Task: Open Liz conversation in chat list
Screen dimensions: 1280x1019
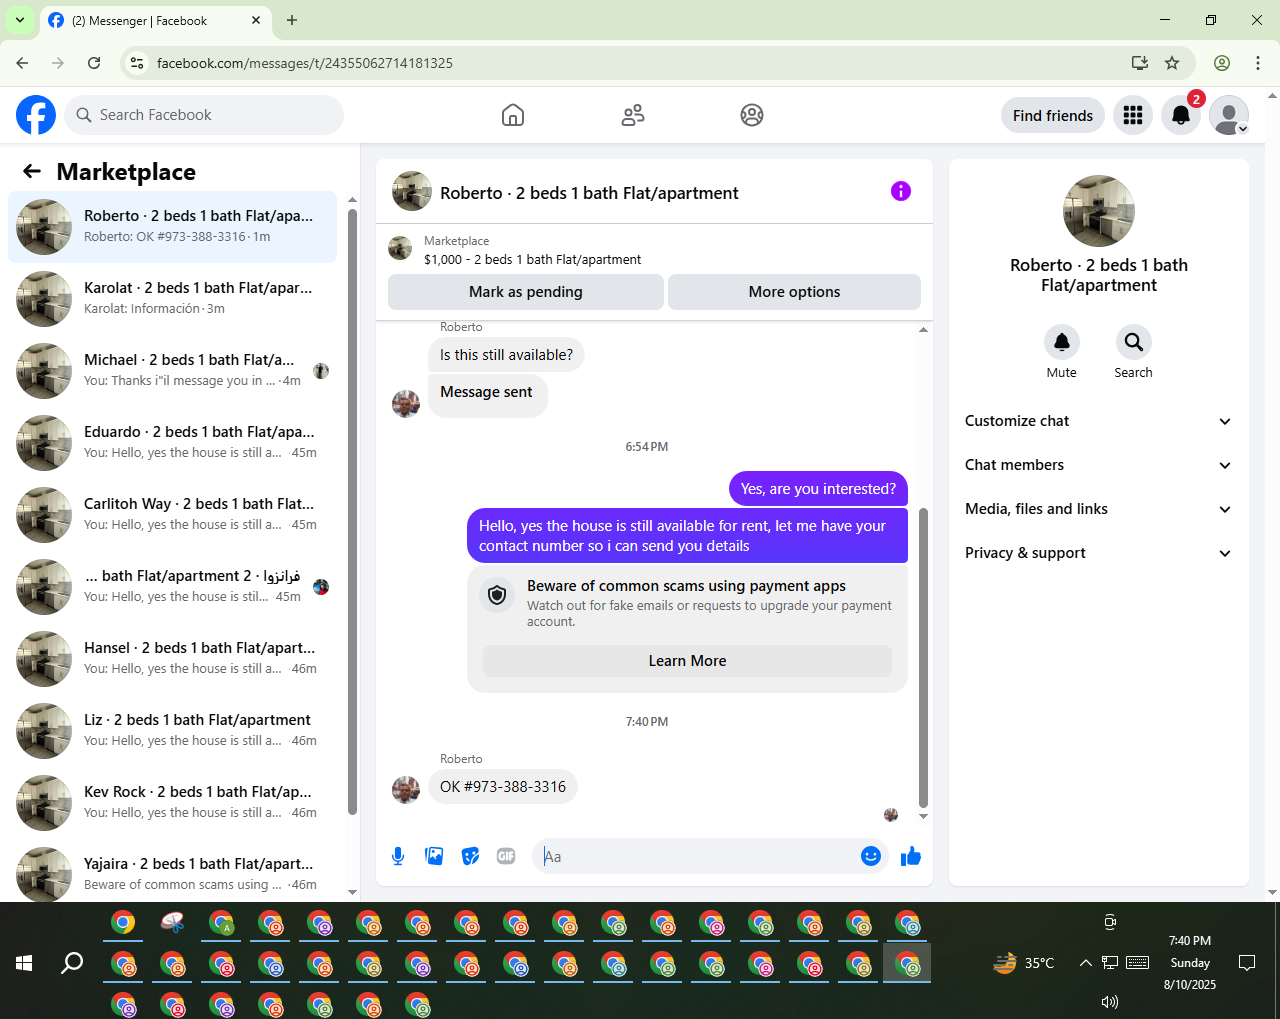Action: click(x=172, y=731)
